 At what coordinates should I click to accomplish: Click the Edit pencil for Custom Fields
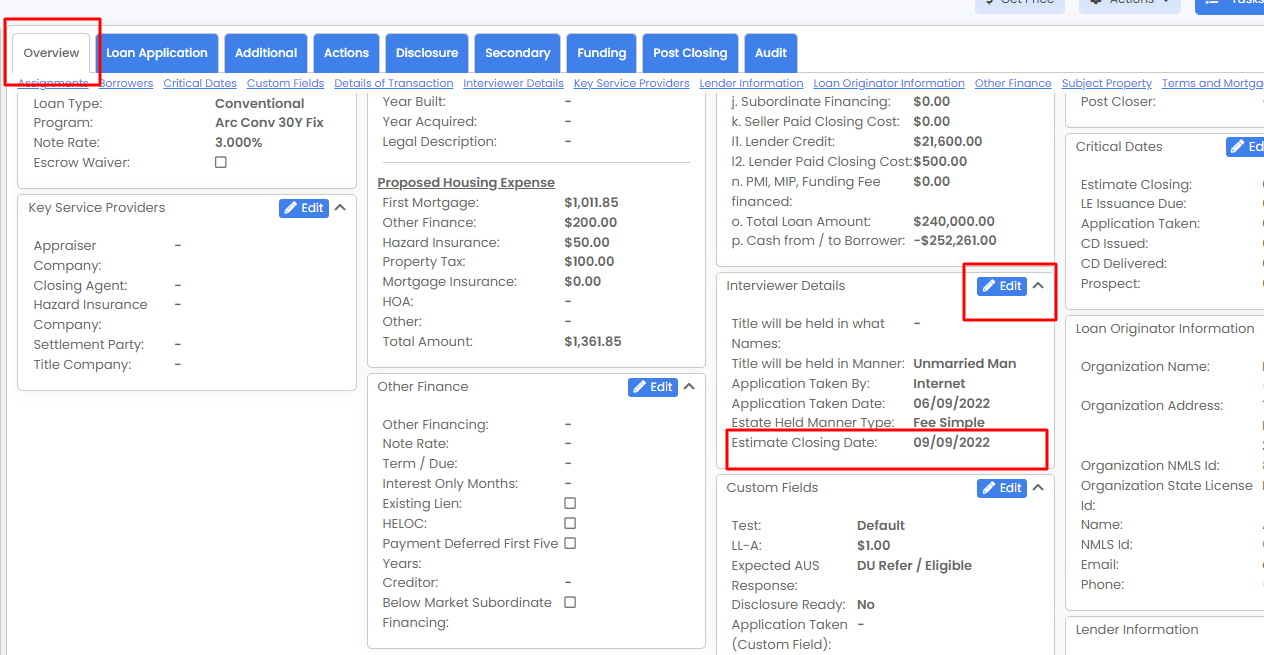pos(1001,488)
